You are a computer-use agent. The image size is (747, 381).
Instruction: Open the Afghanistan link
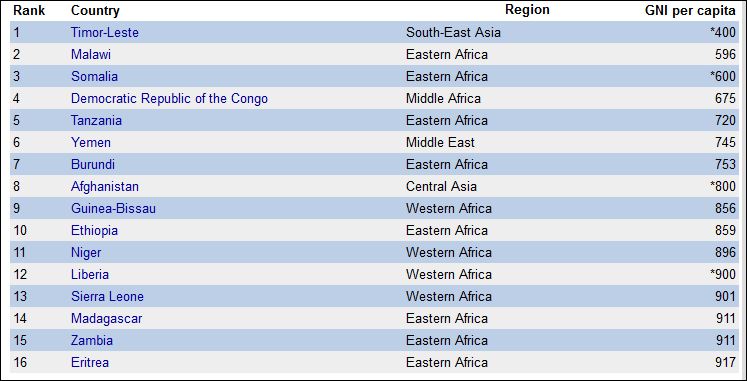[105, 186]
